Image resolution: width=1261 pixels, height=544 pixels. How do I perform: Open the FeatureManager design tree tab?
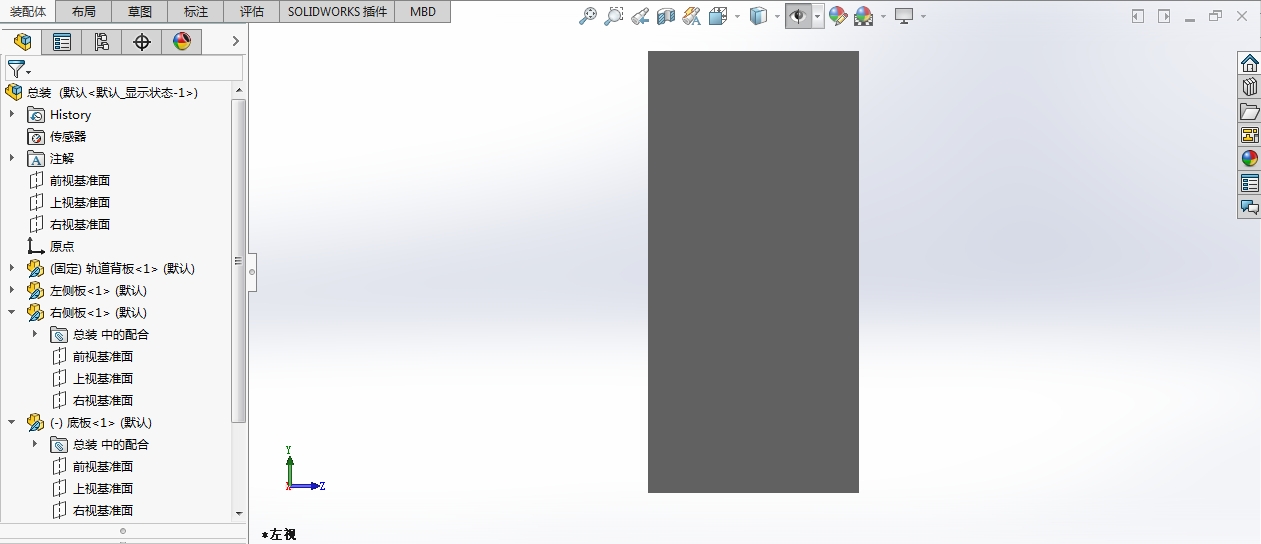tap(22, 41)
